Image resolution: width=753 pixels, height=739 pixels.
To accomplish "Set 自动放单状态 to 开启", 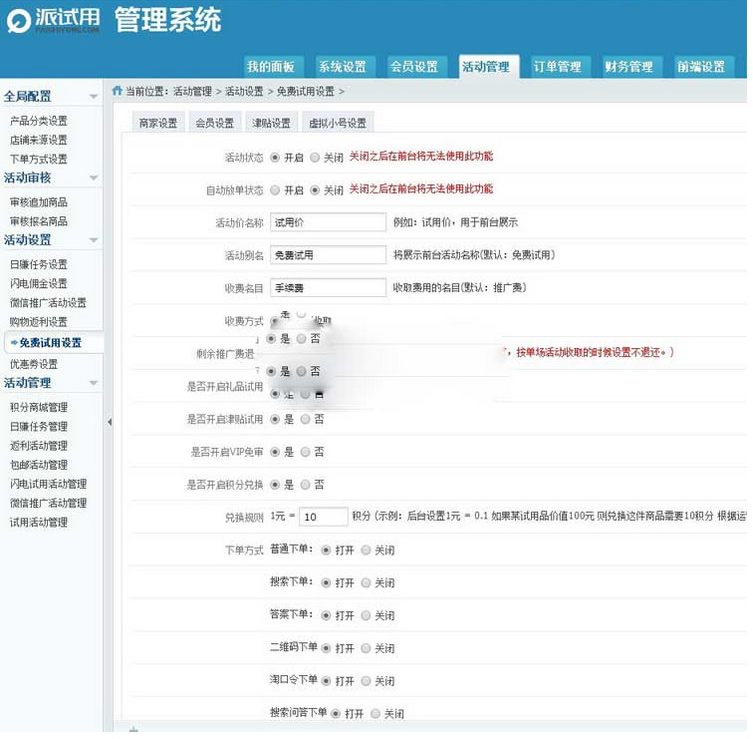I will click(x=275, y=190).
